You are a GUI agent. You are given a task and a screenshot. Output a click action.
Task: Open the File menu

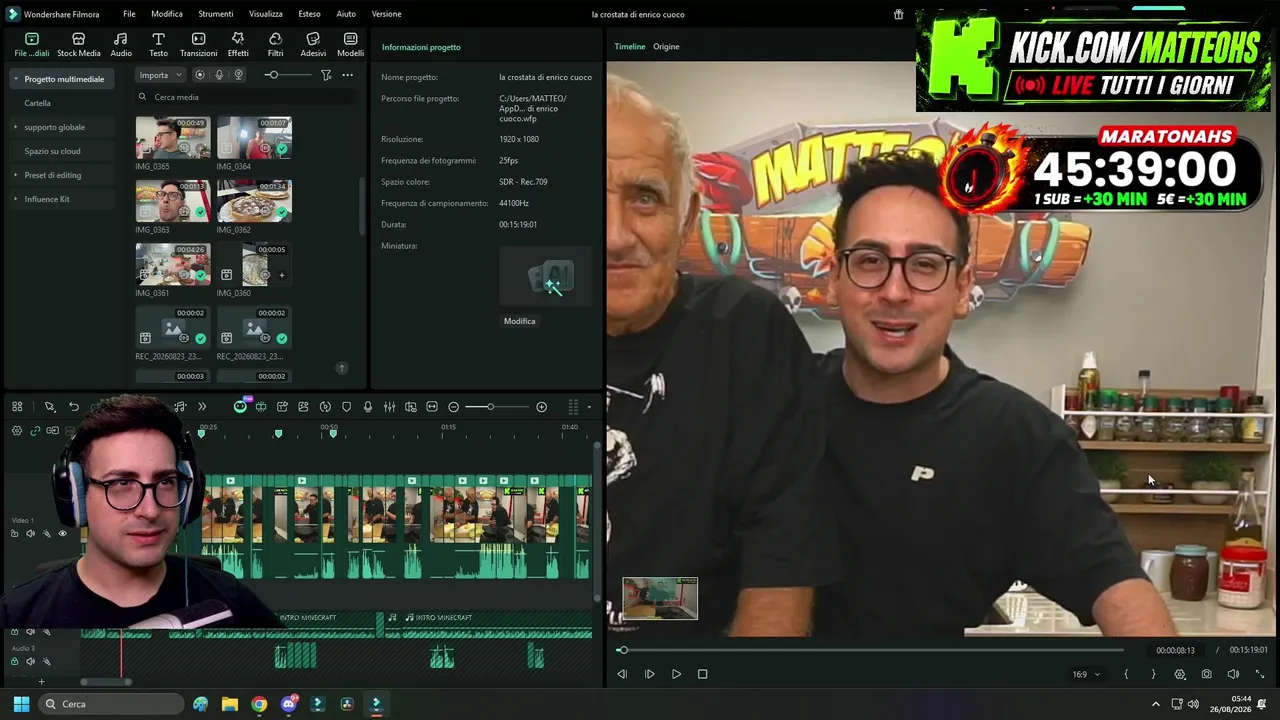[129, 14]
